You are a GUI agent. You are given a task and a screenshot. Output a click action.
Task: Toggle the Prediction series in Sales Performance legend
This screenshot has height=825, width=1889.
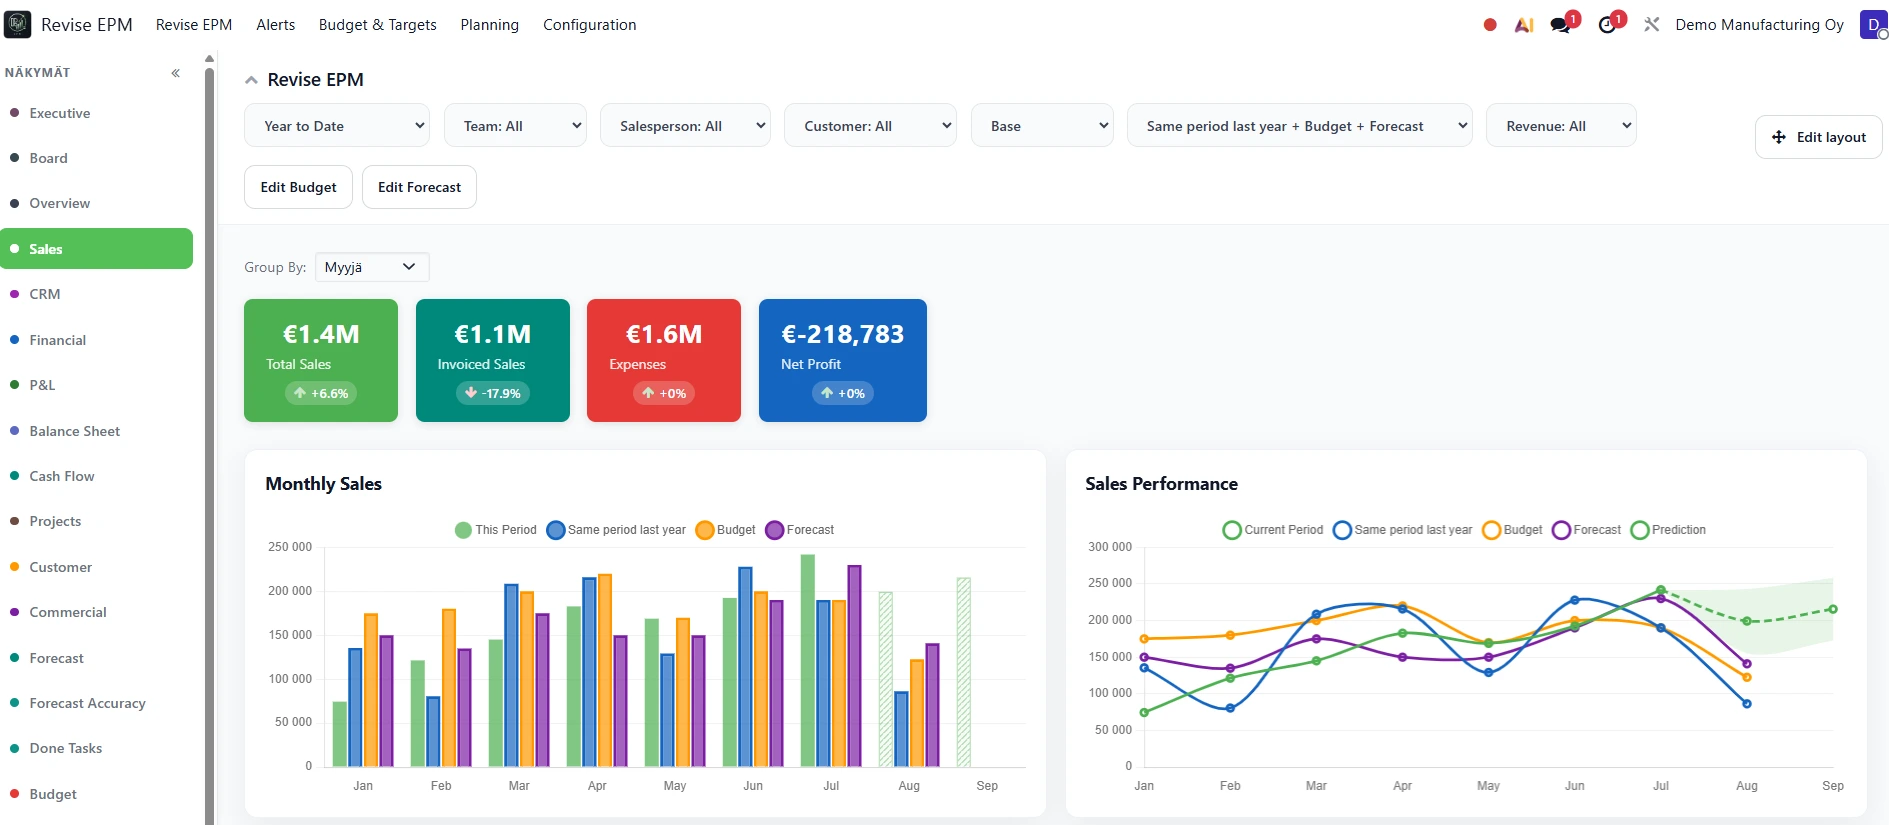coord(1668,530)
